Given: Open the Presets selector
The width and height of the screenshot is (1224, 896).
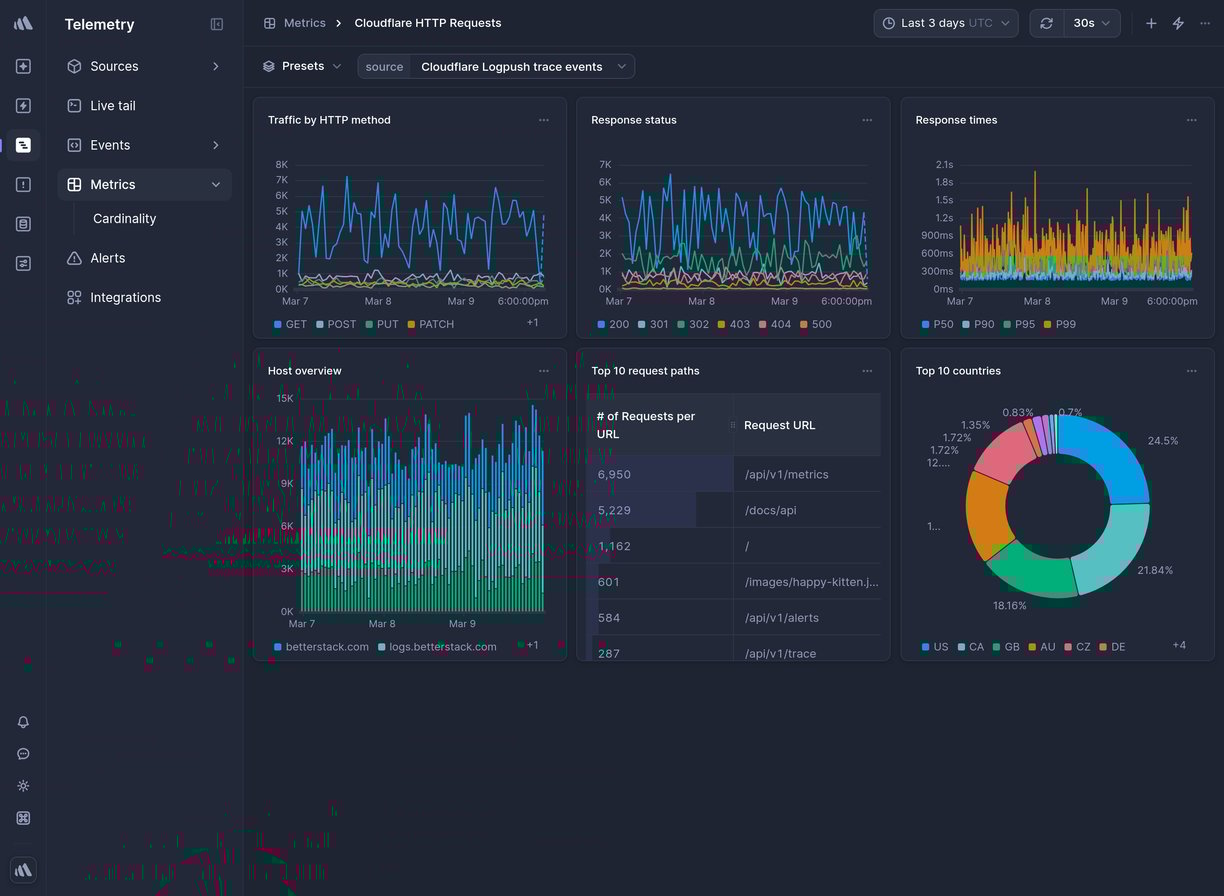Looking at the screenshot, I should pos(301,65).
